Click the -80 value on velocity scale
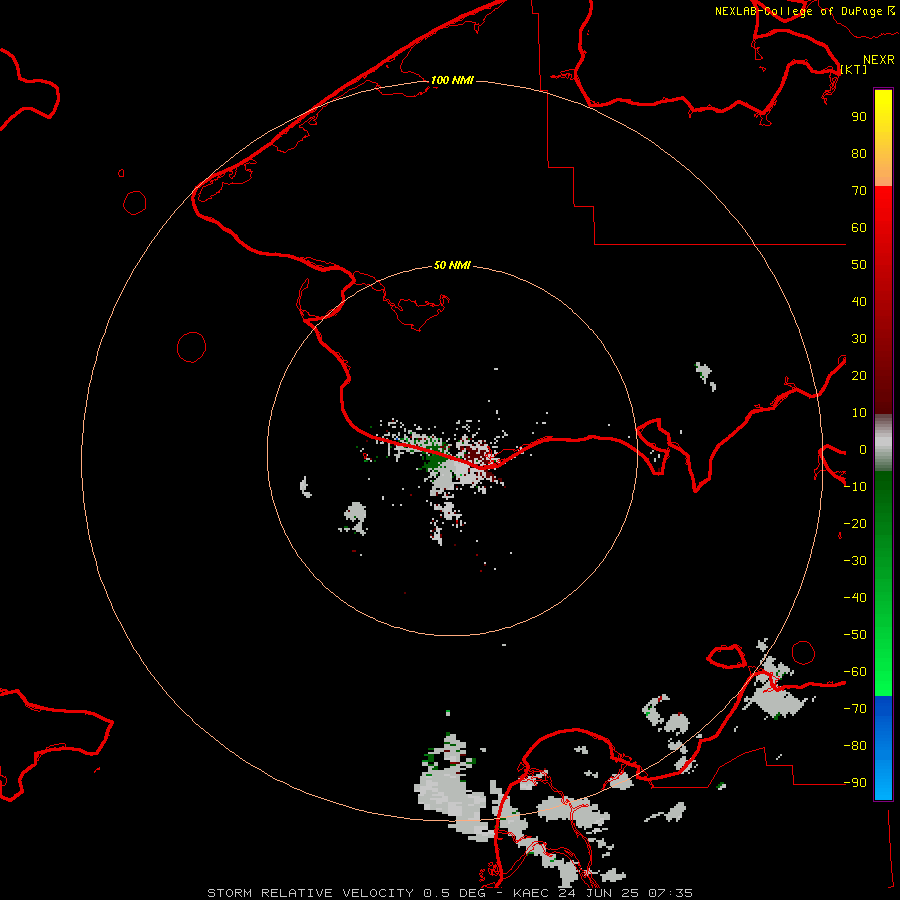Screen dimensions: 900x900 click(x=855, y=746)
